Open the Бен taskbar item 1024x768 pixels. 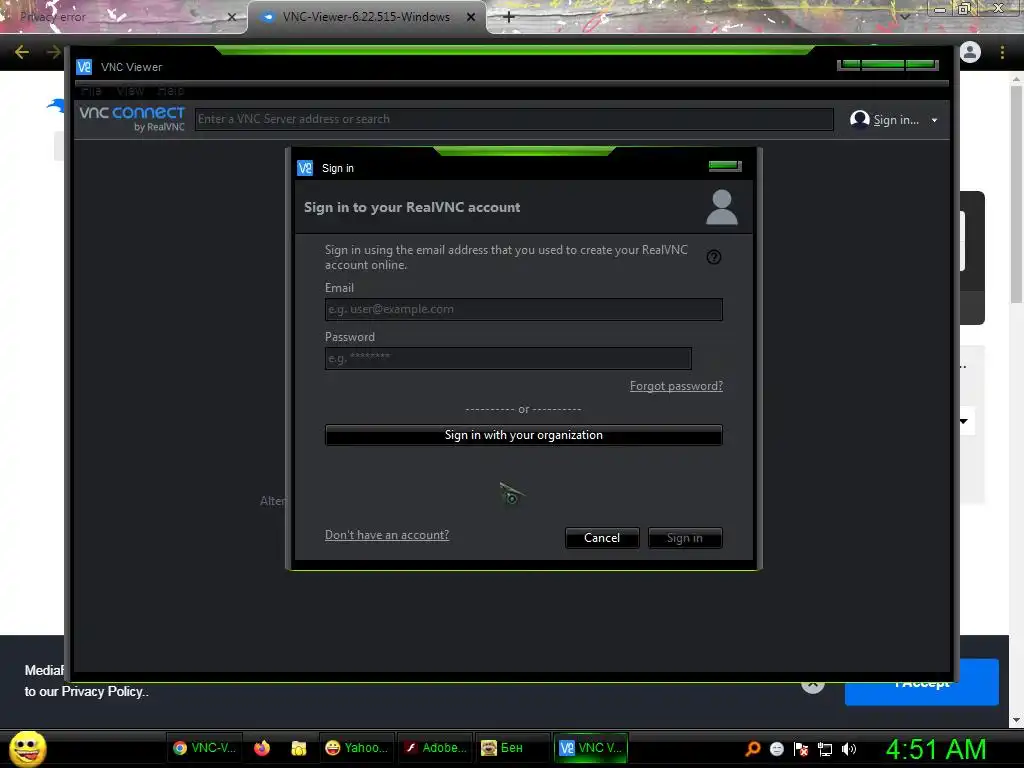pos(512,748)
